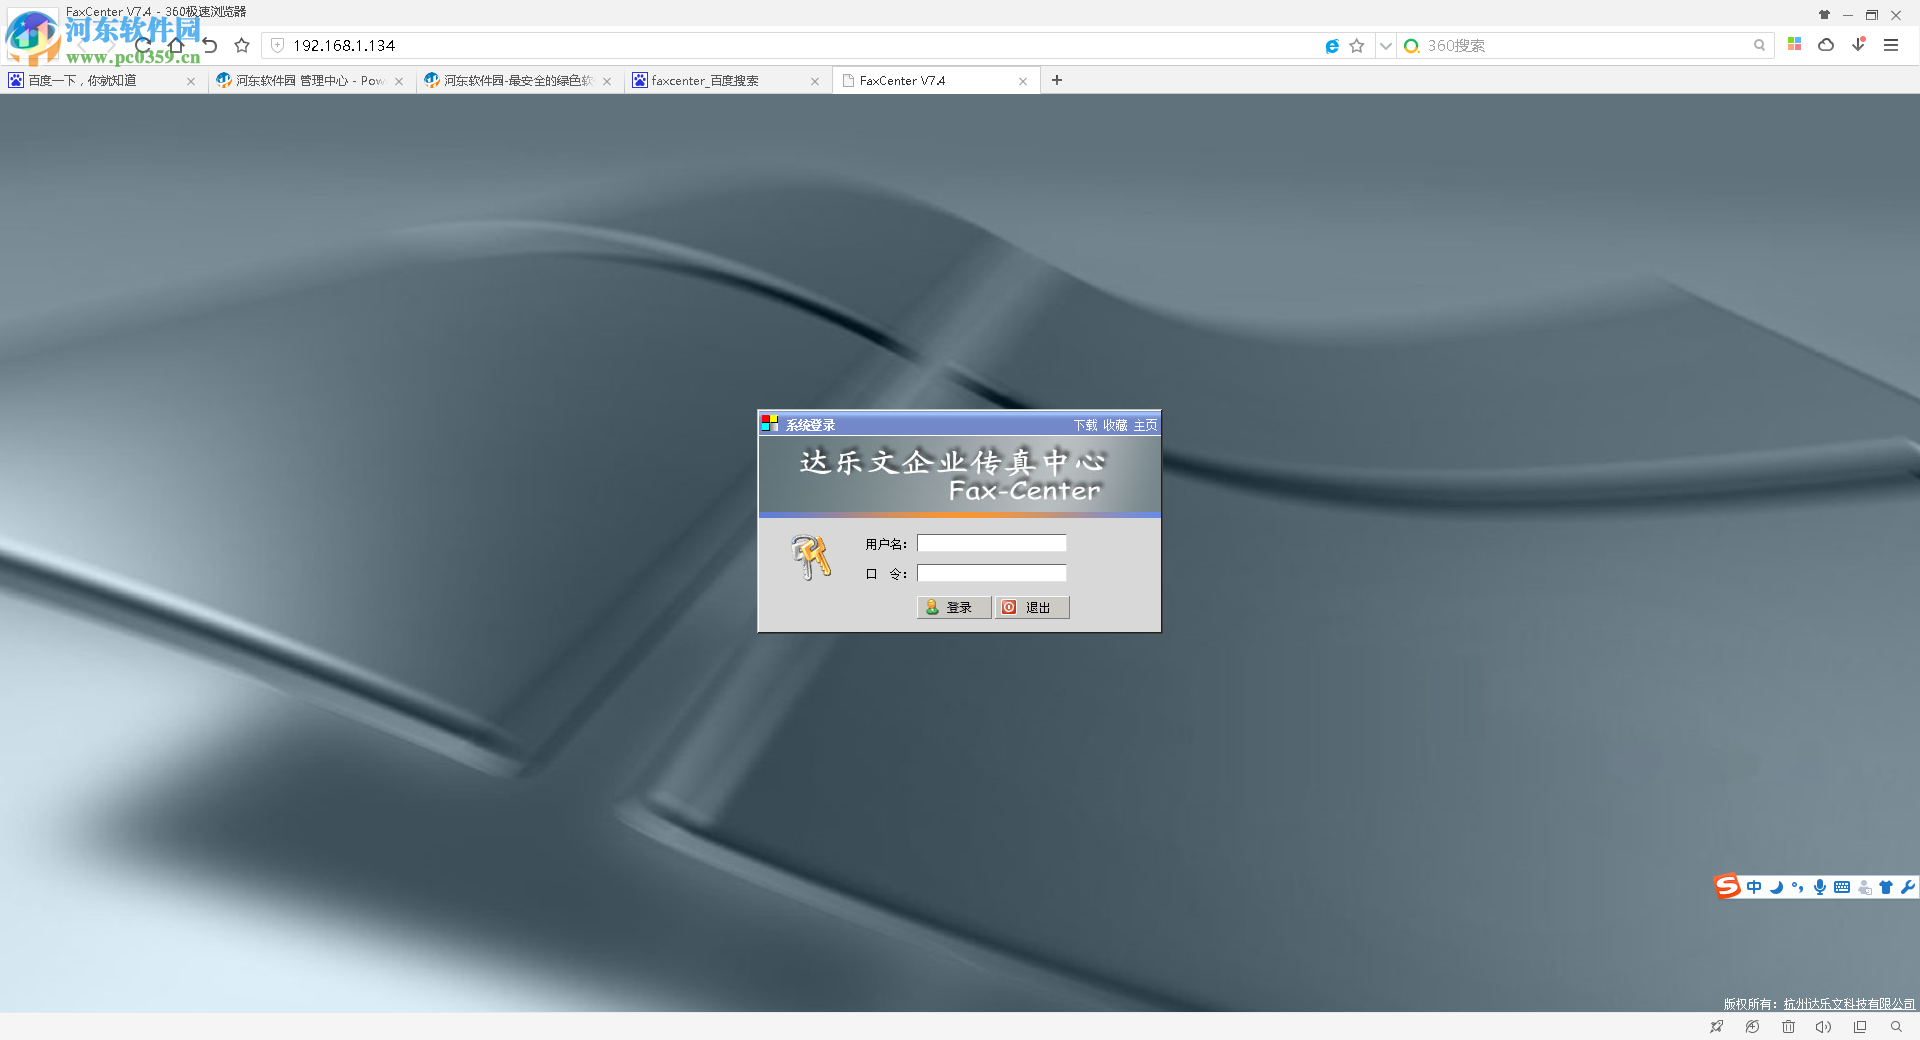Click the Sogou microphone voice input icon
This screenshot has width=1920, height=1040.
pyautogui.click(x=1820, y=887)
